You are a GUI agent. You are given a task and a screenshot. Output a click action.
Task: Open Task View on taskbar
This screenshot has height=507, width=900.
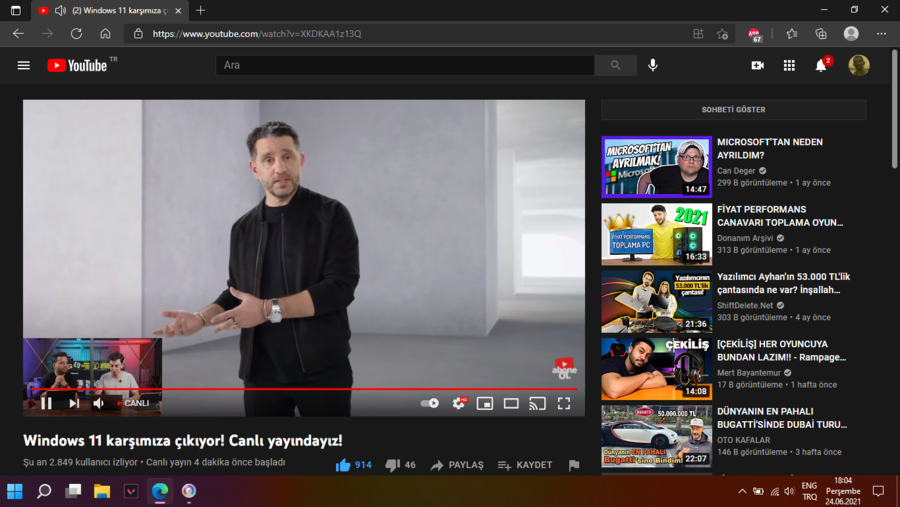point(73,491)
